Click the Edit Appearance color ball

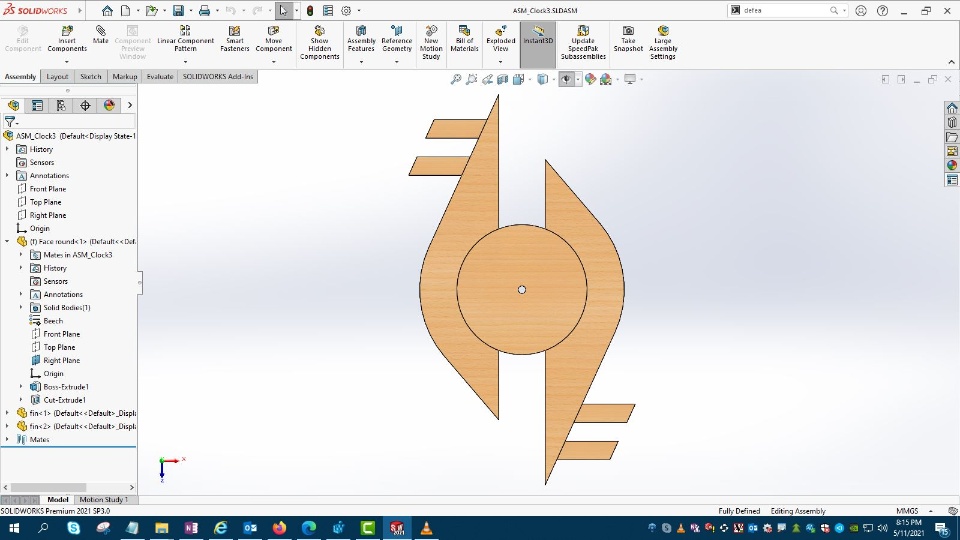[x=590, y=79]
